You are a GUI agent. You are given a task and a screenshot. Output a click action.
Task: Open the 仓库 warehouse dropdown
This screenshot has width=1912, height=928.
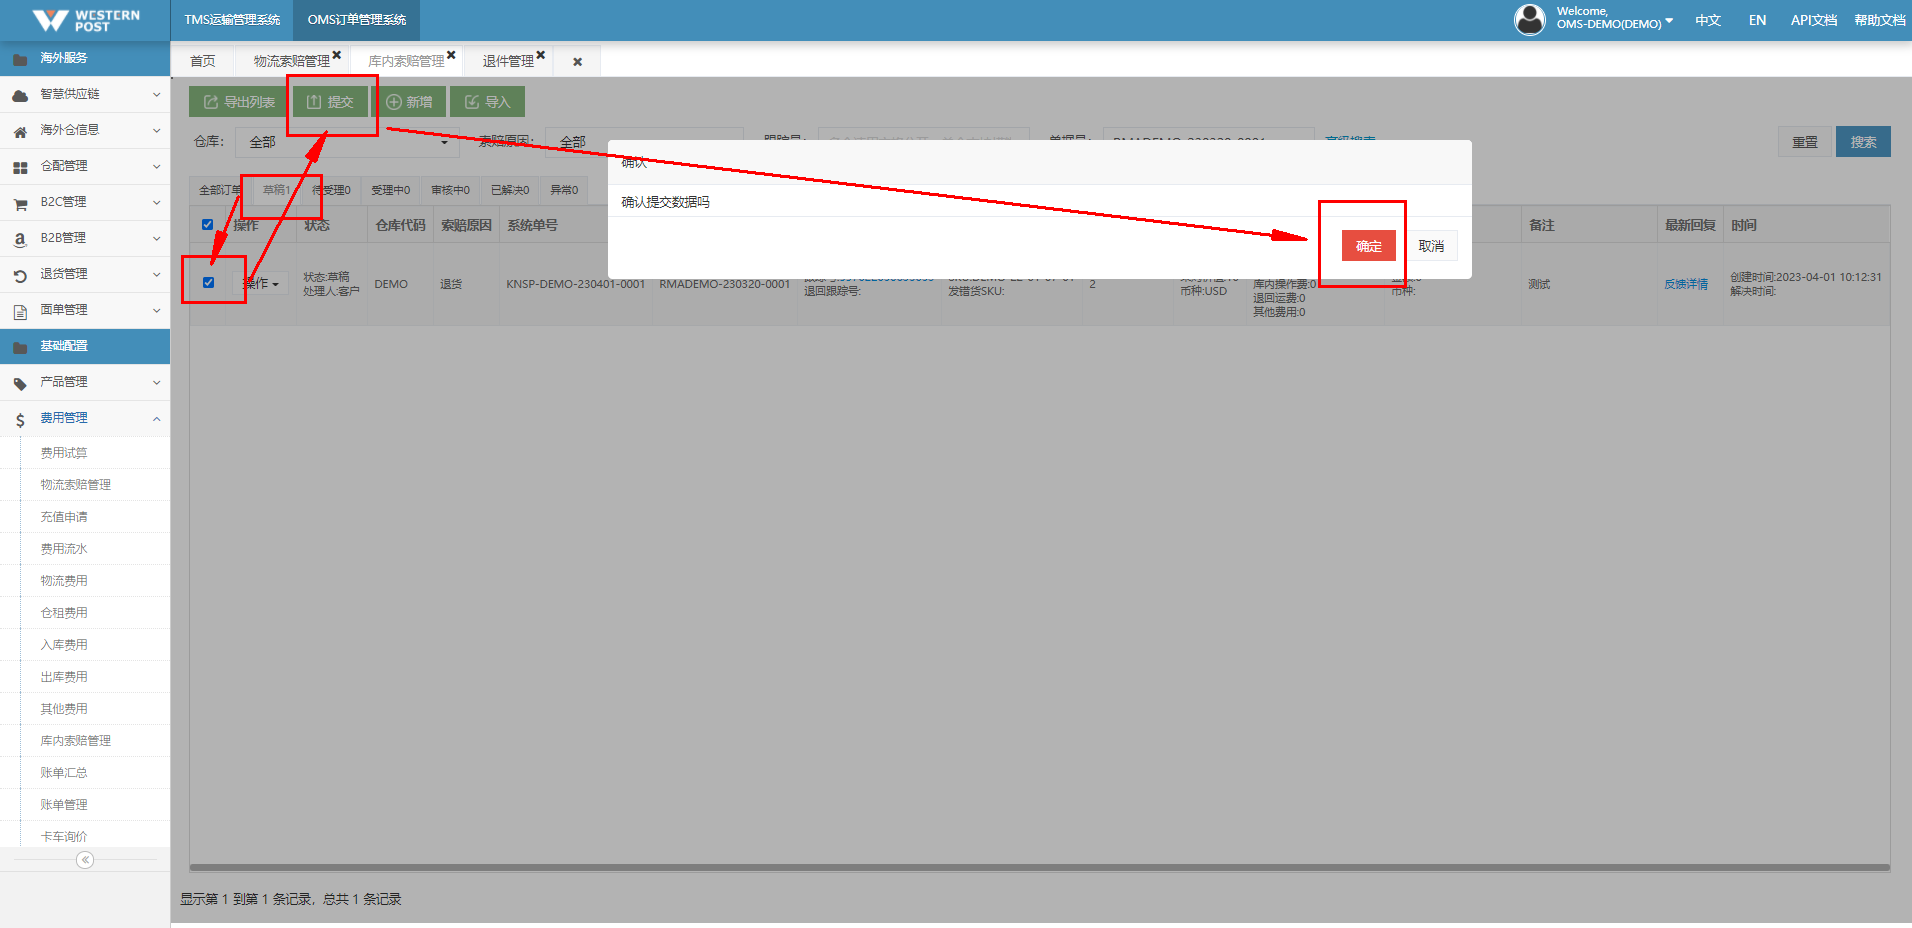point(347,142)
